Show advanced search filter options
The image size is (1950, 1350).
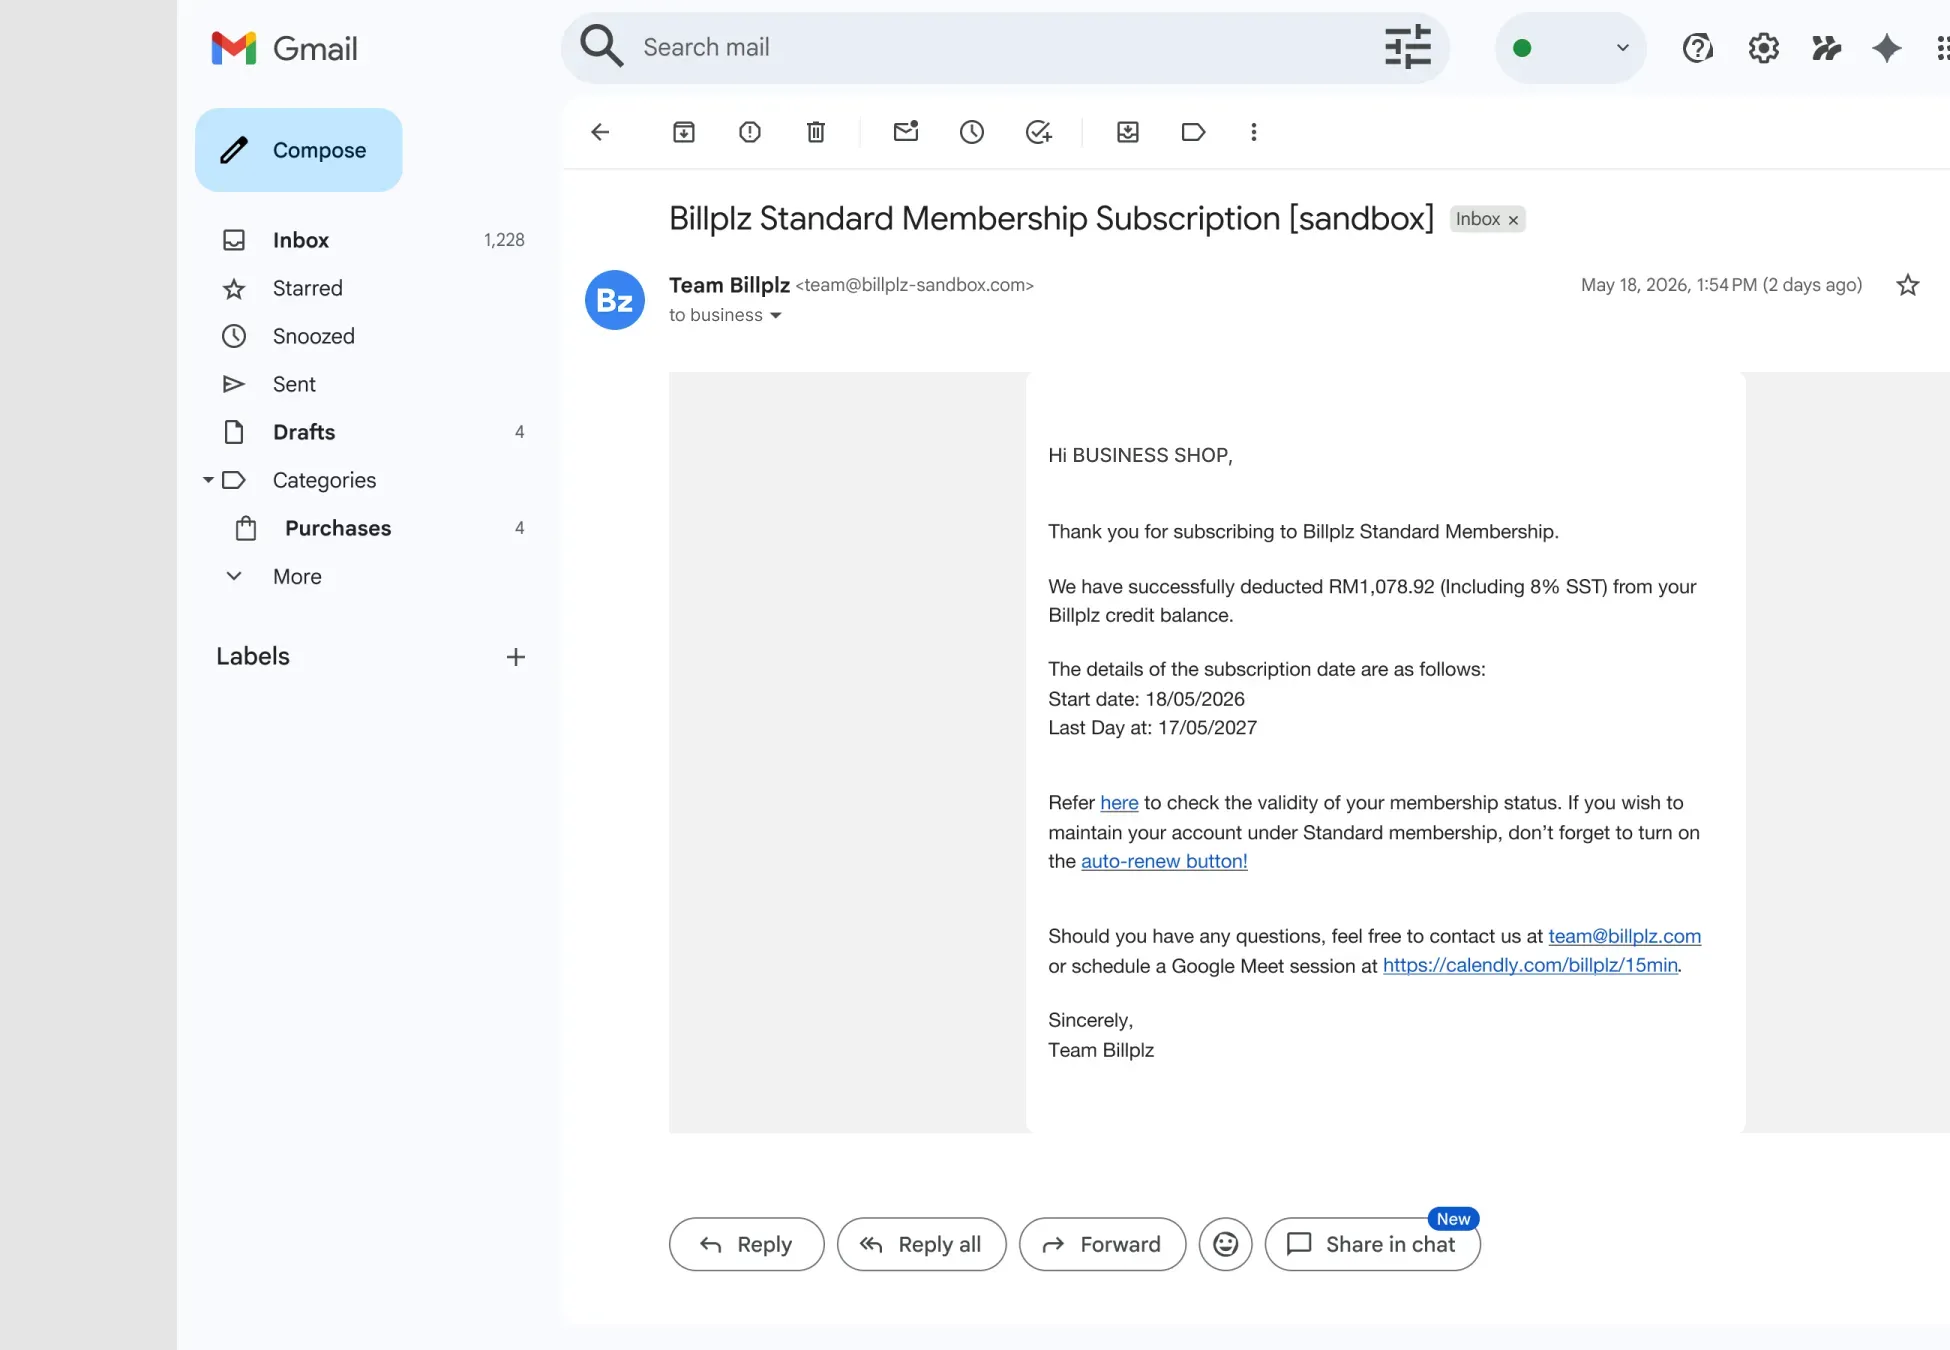tap(1408, 47)
